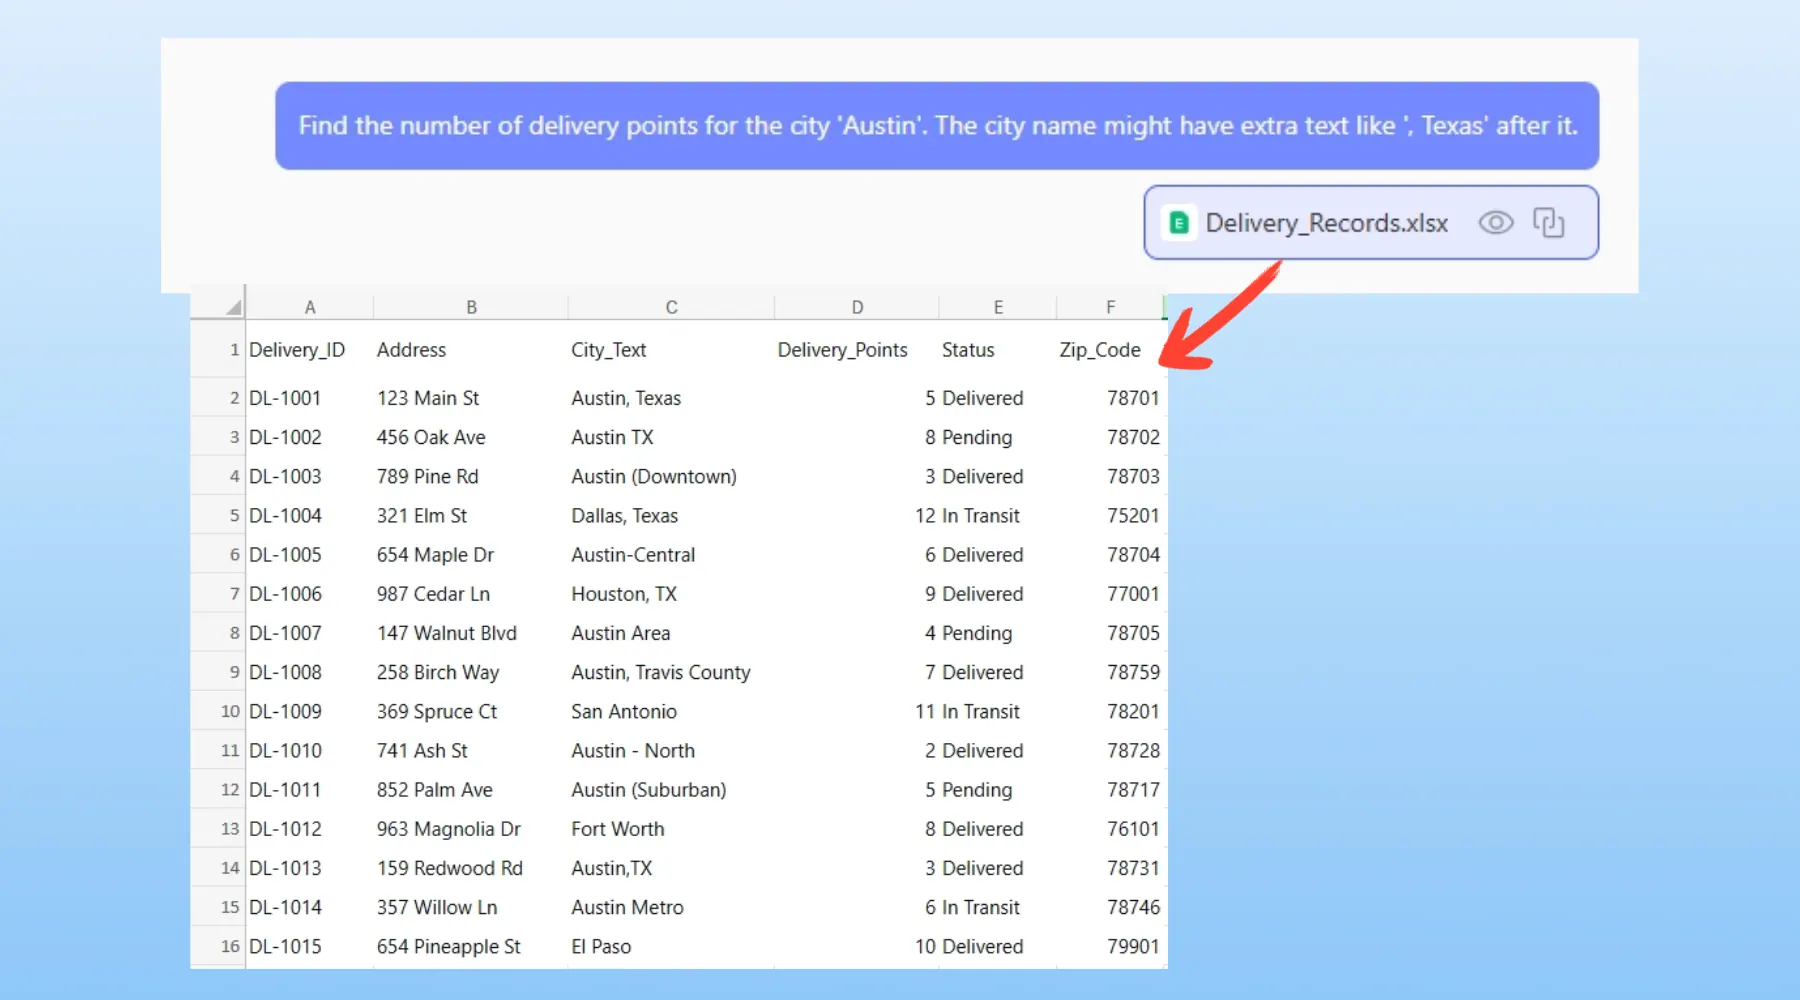Select column C header

671,307
